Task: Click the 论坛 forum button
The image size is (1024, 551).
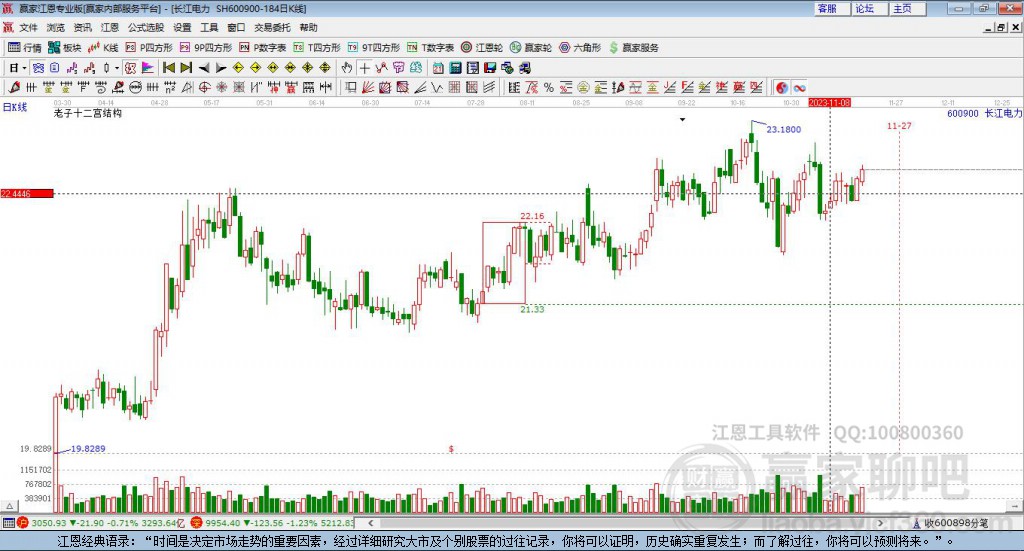Action: [x=869, y=8]
